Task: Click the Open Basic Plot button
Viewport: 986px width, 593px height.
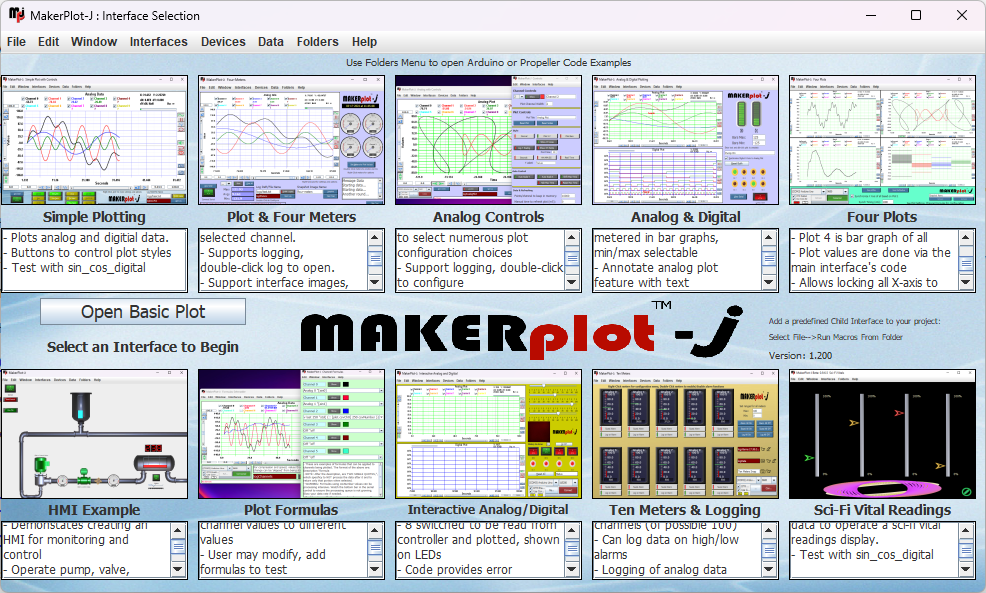Action: tap(143, 312)
